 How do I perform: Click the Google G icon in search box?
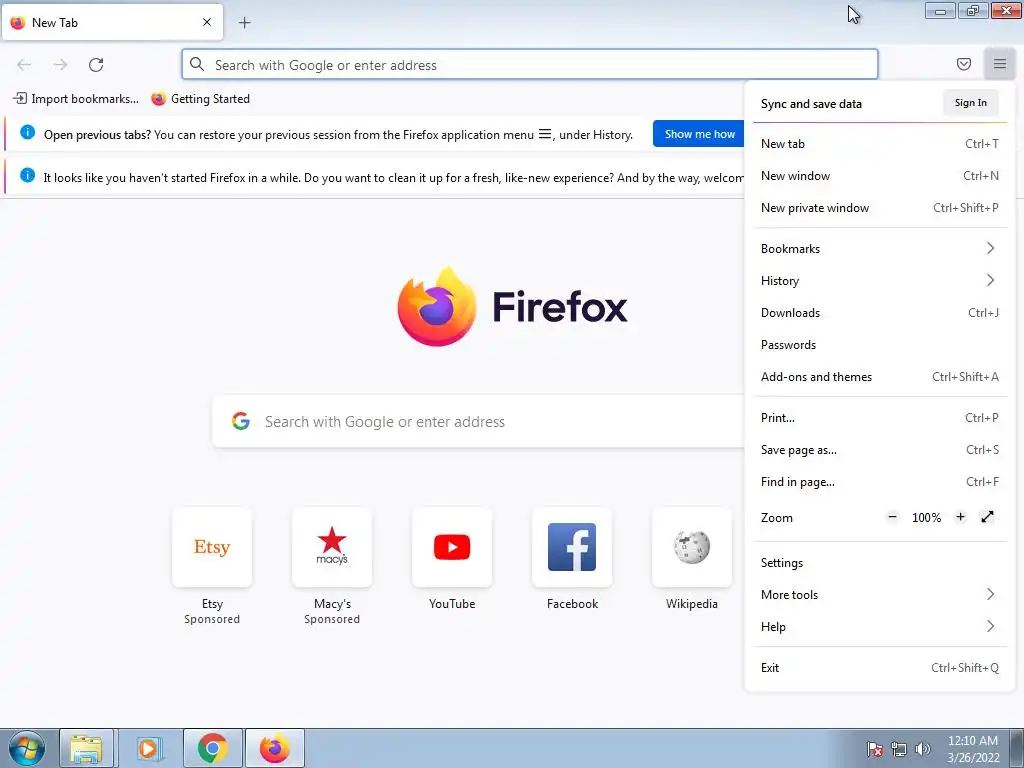coord(241,421)
